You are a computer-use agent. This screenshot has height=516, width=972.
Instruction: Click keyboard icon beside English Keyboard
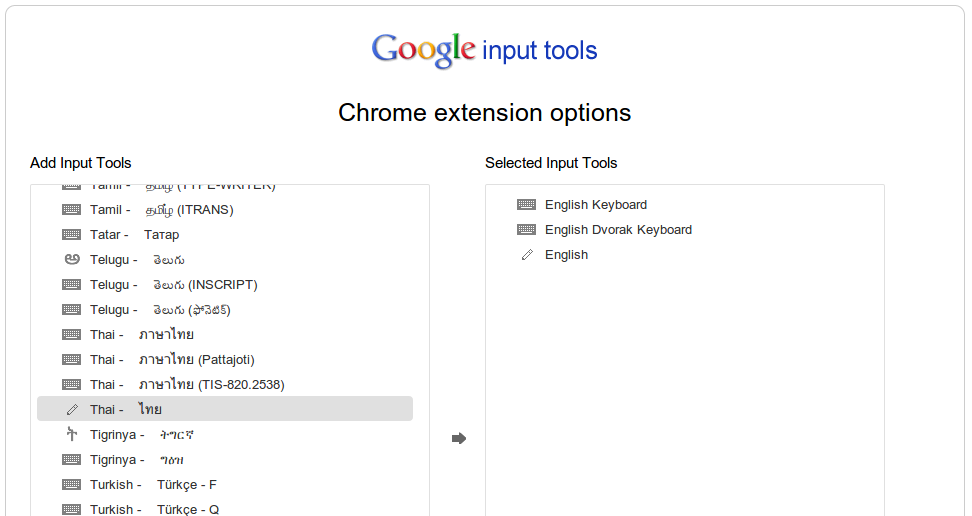526,205
